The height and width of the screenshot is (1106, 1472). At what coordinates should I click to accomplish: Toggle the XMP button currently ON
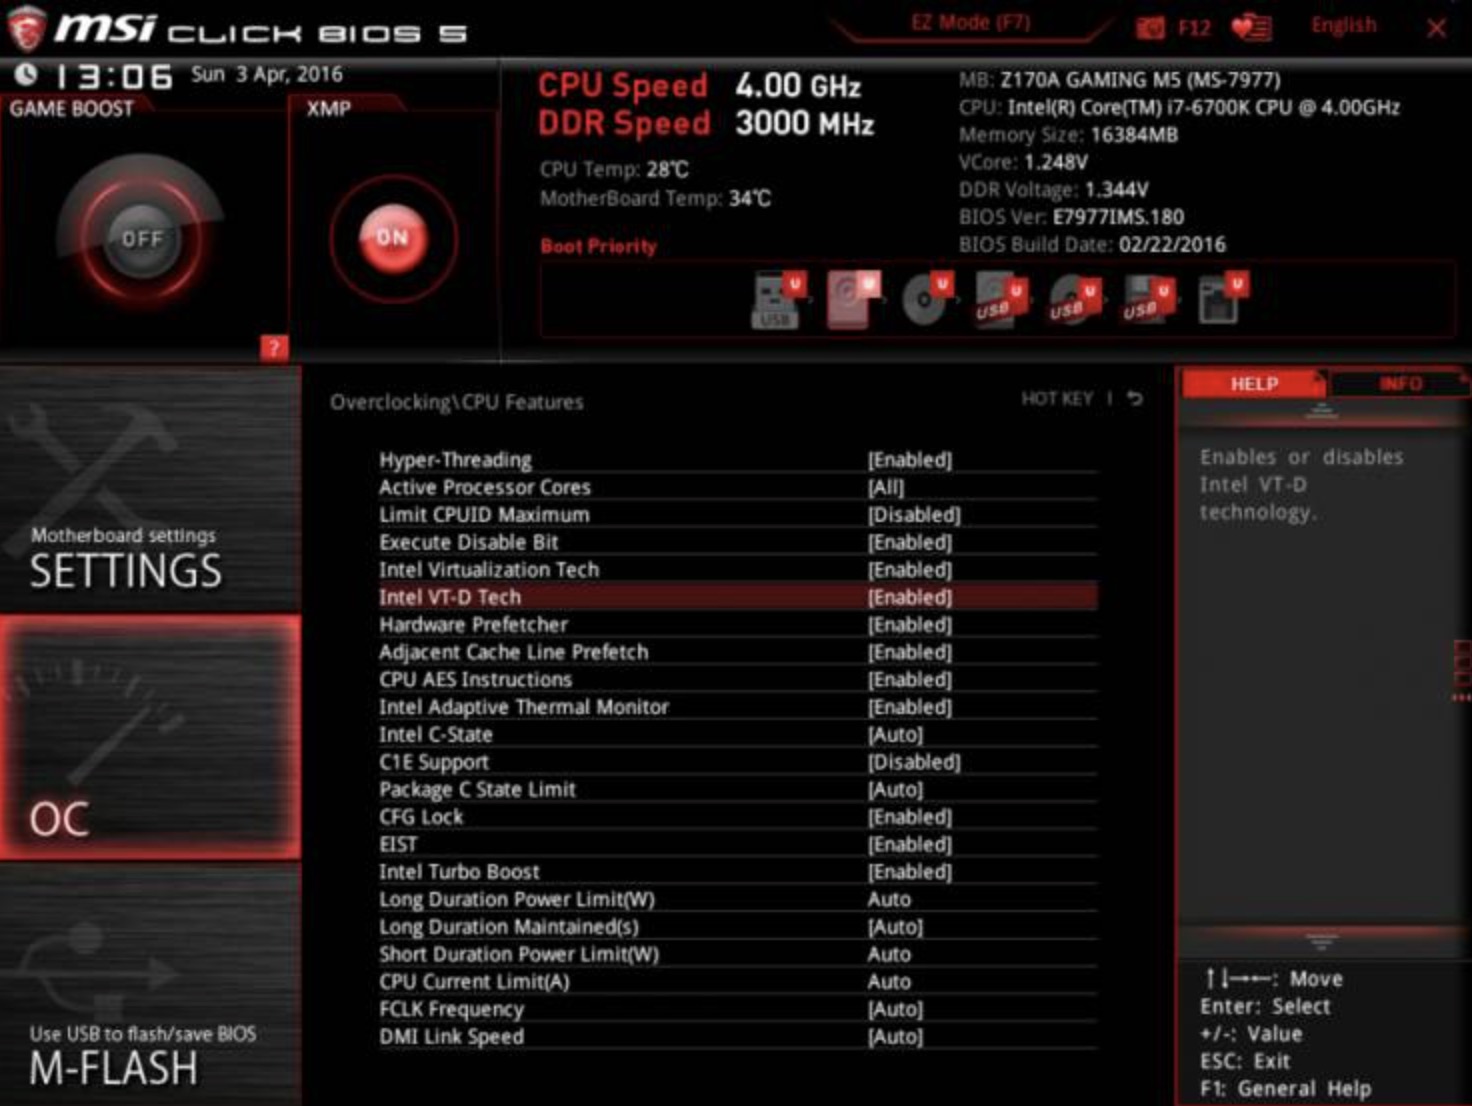pyautogui.click(x=393, y=238)
